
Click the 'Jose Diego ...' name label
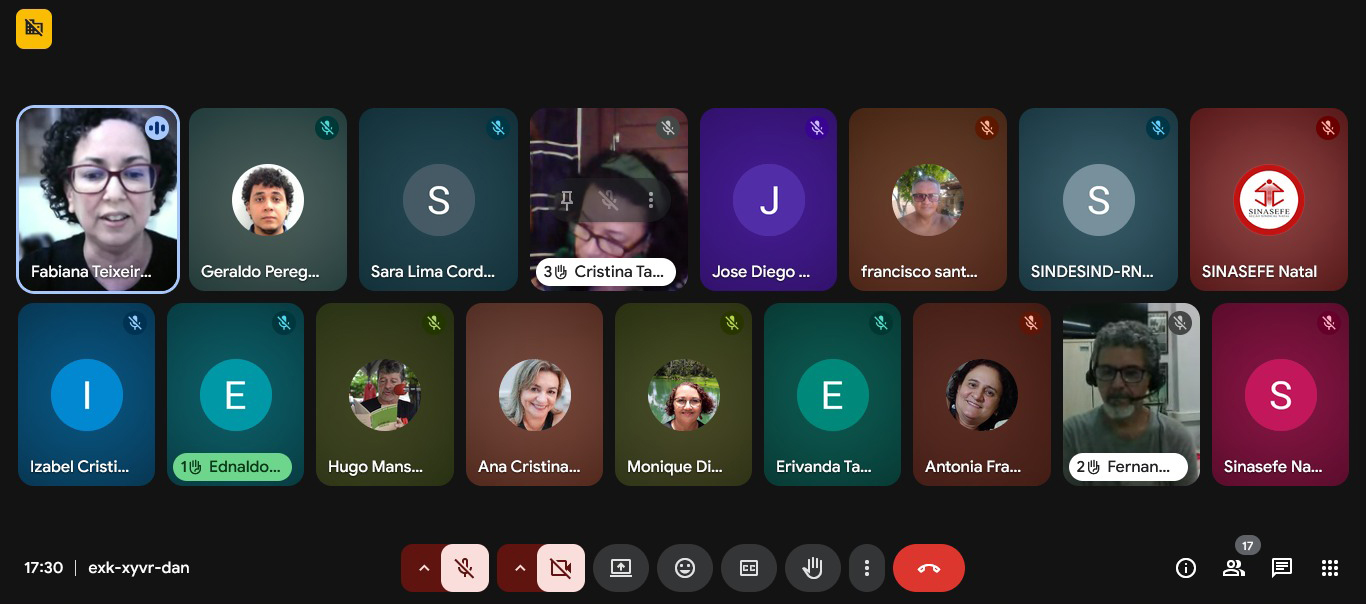[761, 272]
